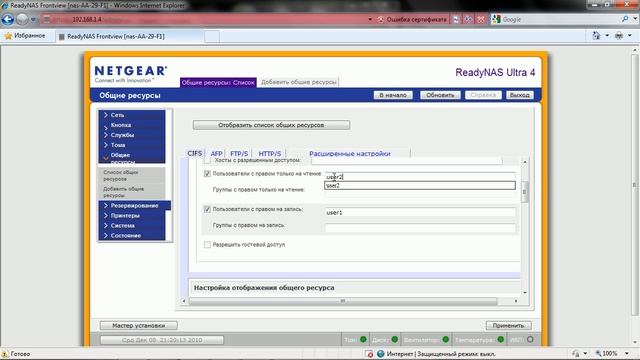Open a new browser tab
The width and height of the screenshot is (640, 360).
[x=212, y=37]
